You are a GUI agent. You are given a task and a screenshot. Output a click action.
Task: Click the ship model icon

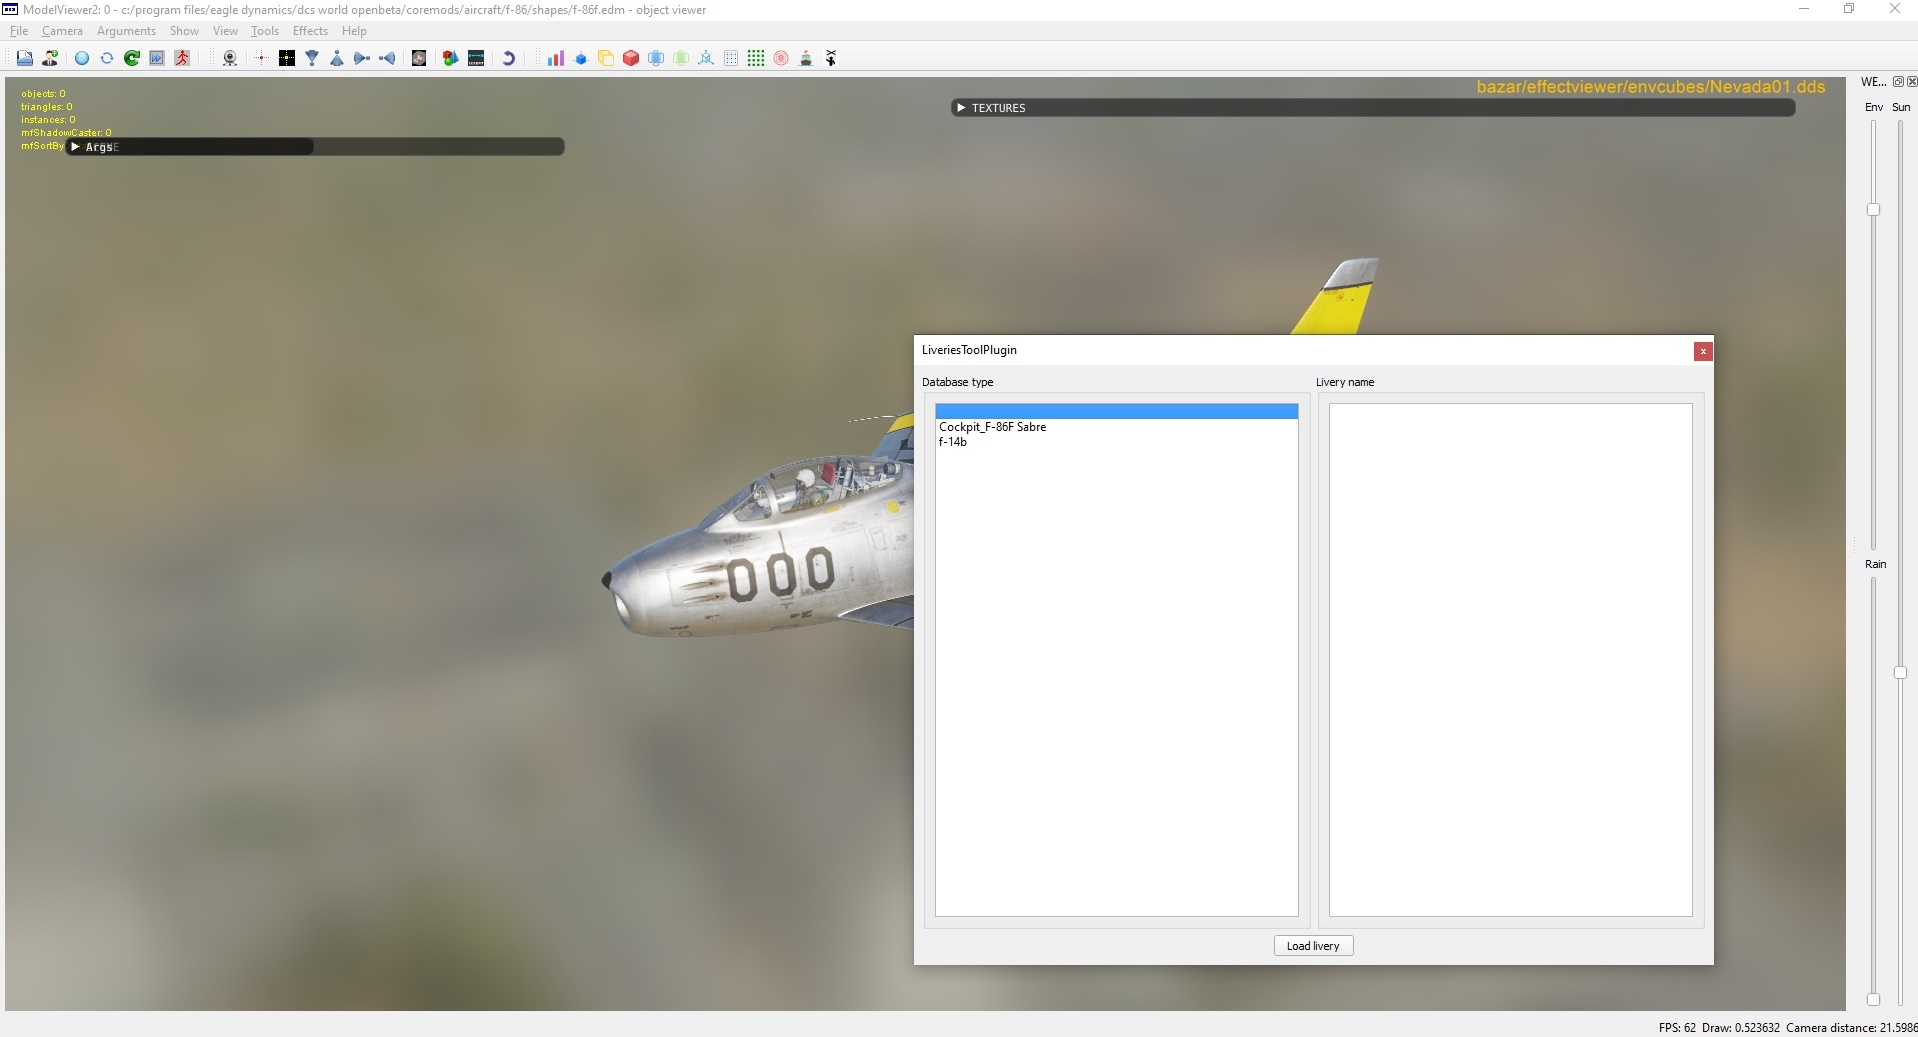click(806, 58)
